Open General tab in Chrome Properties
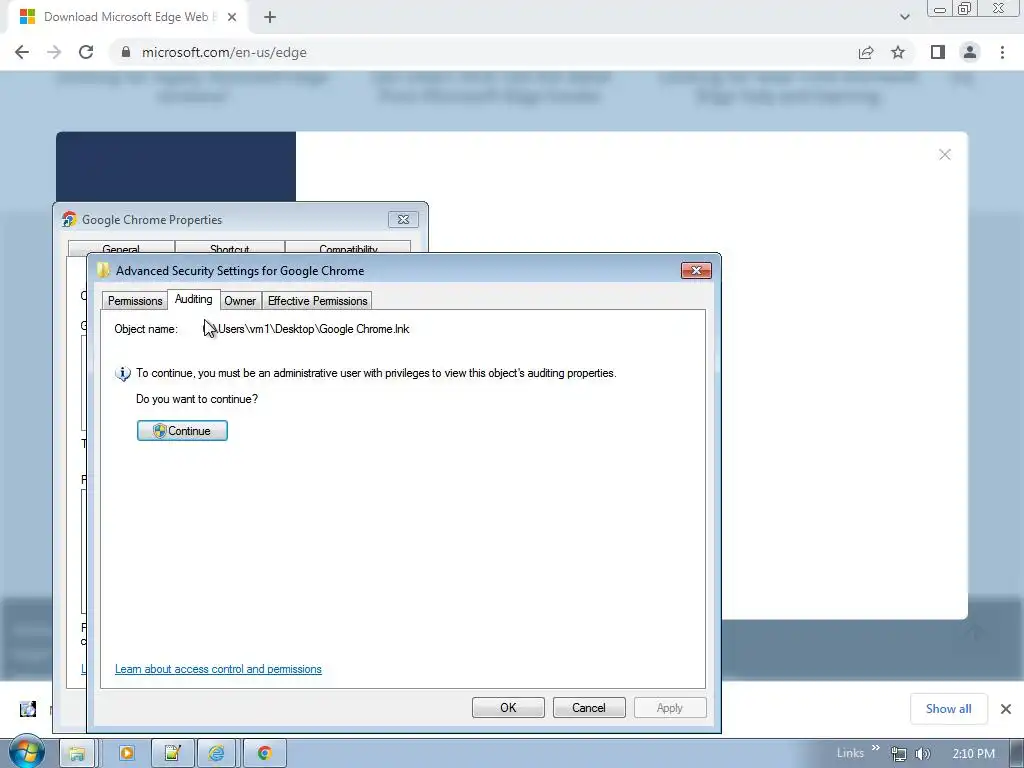The image size is (1024, 768). pyautogui.click(x=121, y=248)
